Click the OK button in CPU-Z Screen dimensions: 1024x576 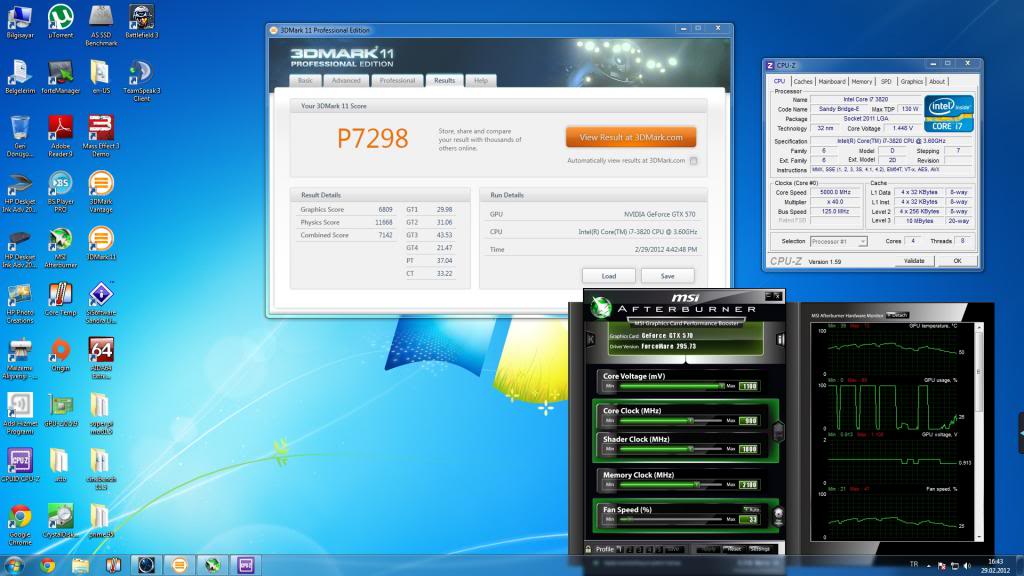pyautogui.click(x=957, y=261)
